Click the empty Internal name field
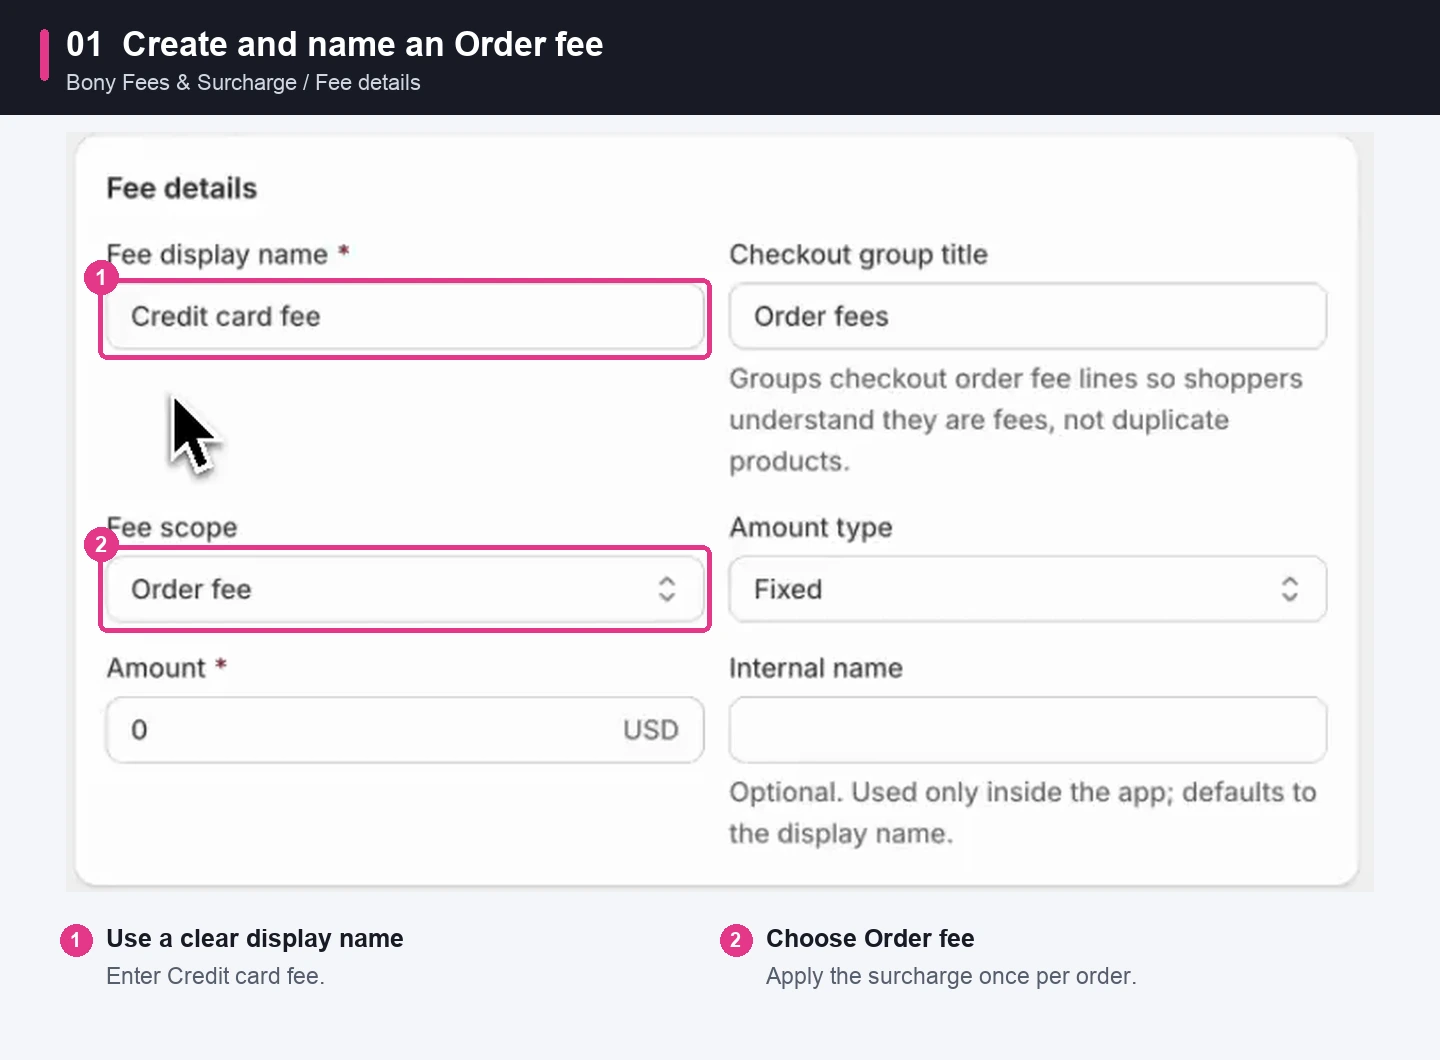The width and height of the screenshot is (1440, 1060). pyautogui.click(x=1028, y=730)
